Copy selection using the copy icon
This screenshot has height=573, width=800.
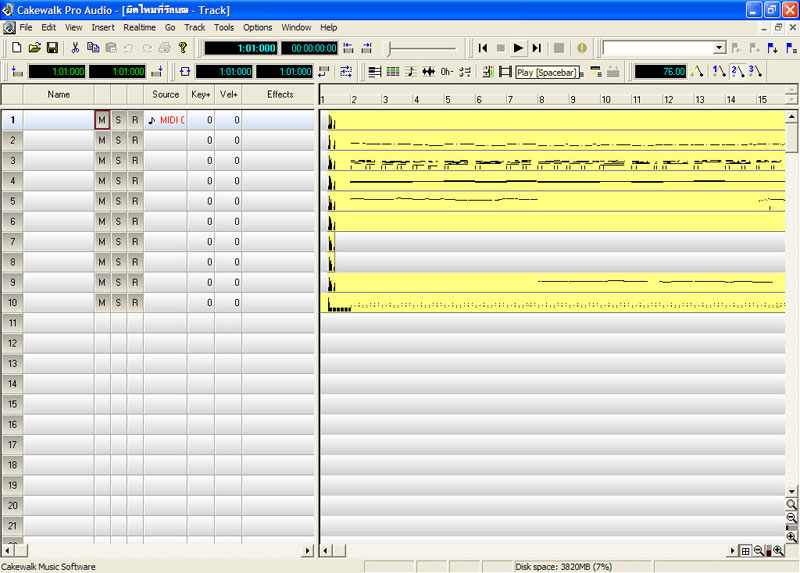(x=93, y=48)
